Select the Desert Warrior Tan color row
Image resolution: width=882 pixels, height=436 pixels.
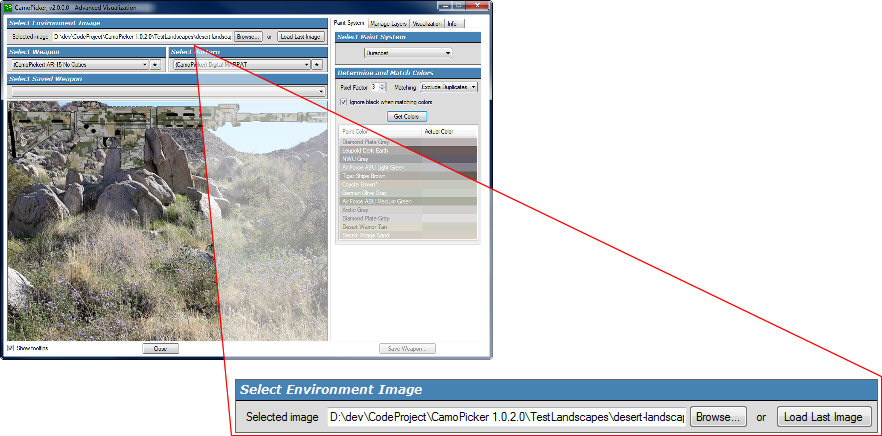click(x=408, y=227)
